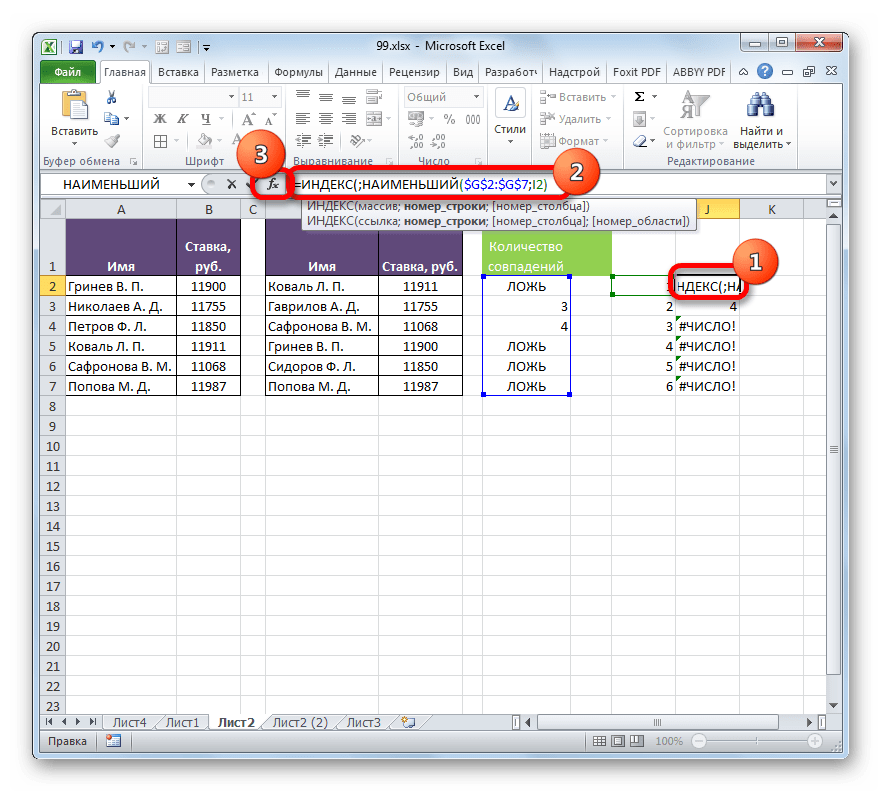Click Increase Decimal icon
The height and width of the screenshot is (792, 882).
[x=416, y=141]
